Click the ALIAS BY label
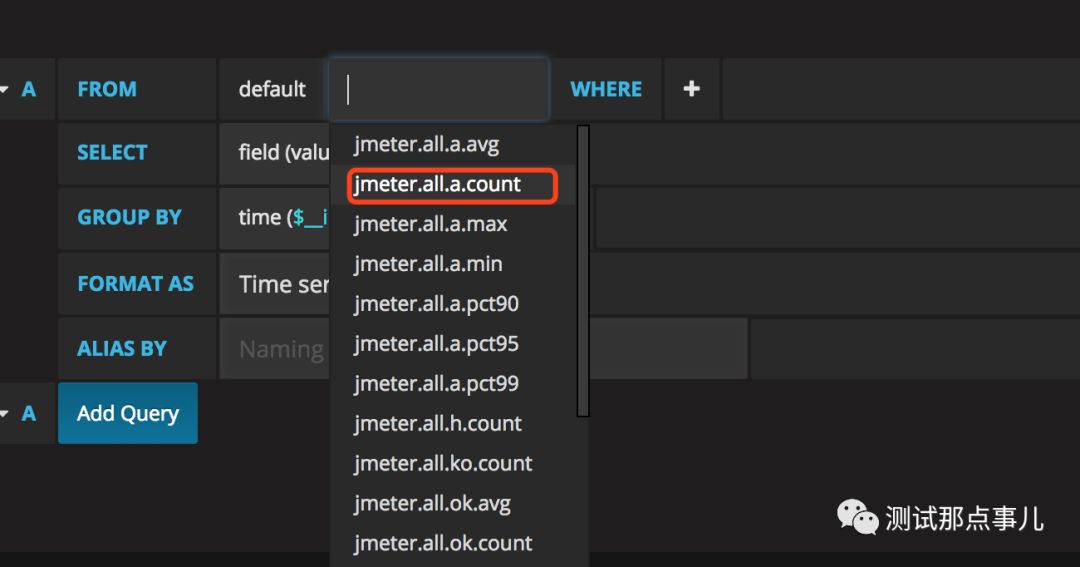The image size is (1080, 567). tap(121, 349)
